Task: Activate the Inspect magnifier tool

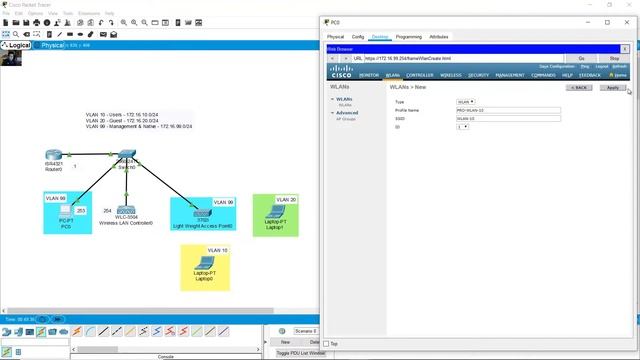Action: [x=16, y=34]
